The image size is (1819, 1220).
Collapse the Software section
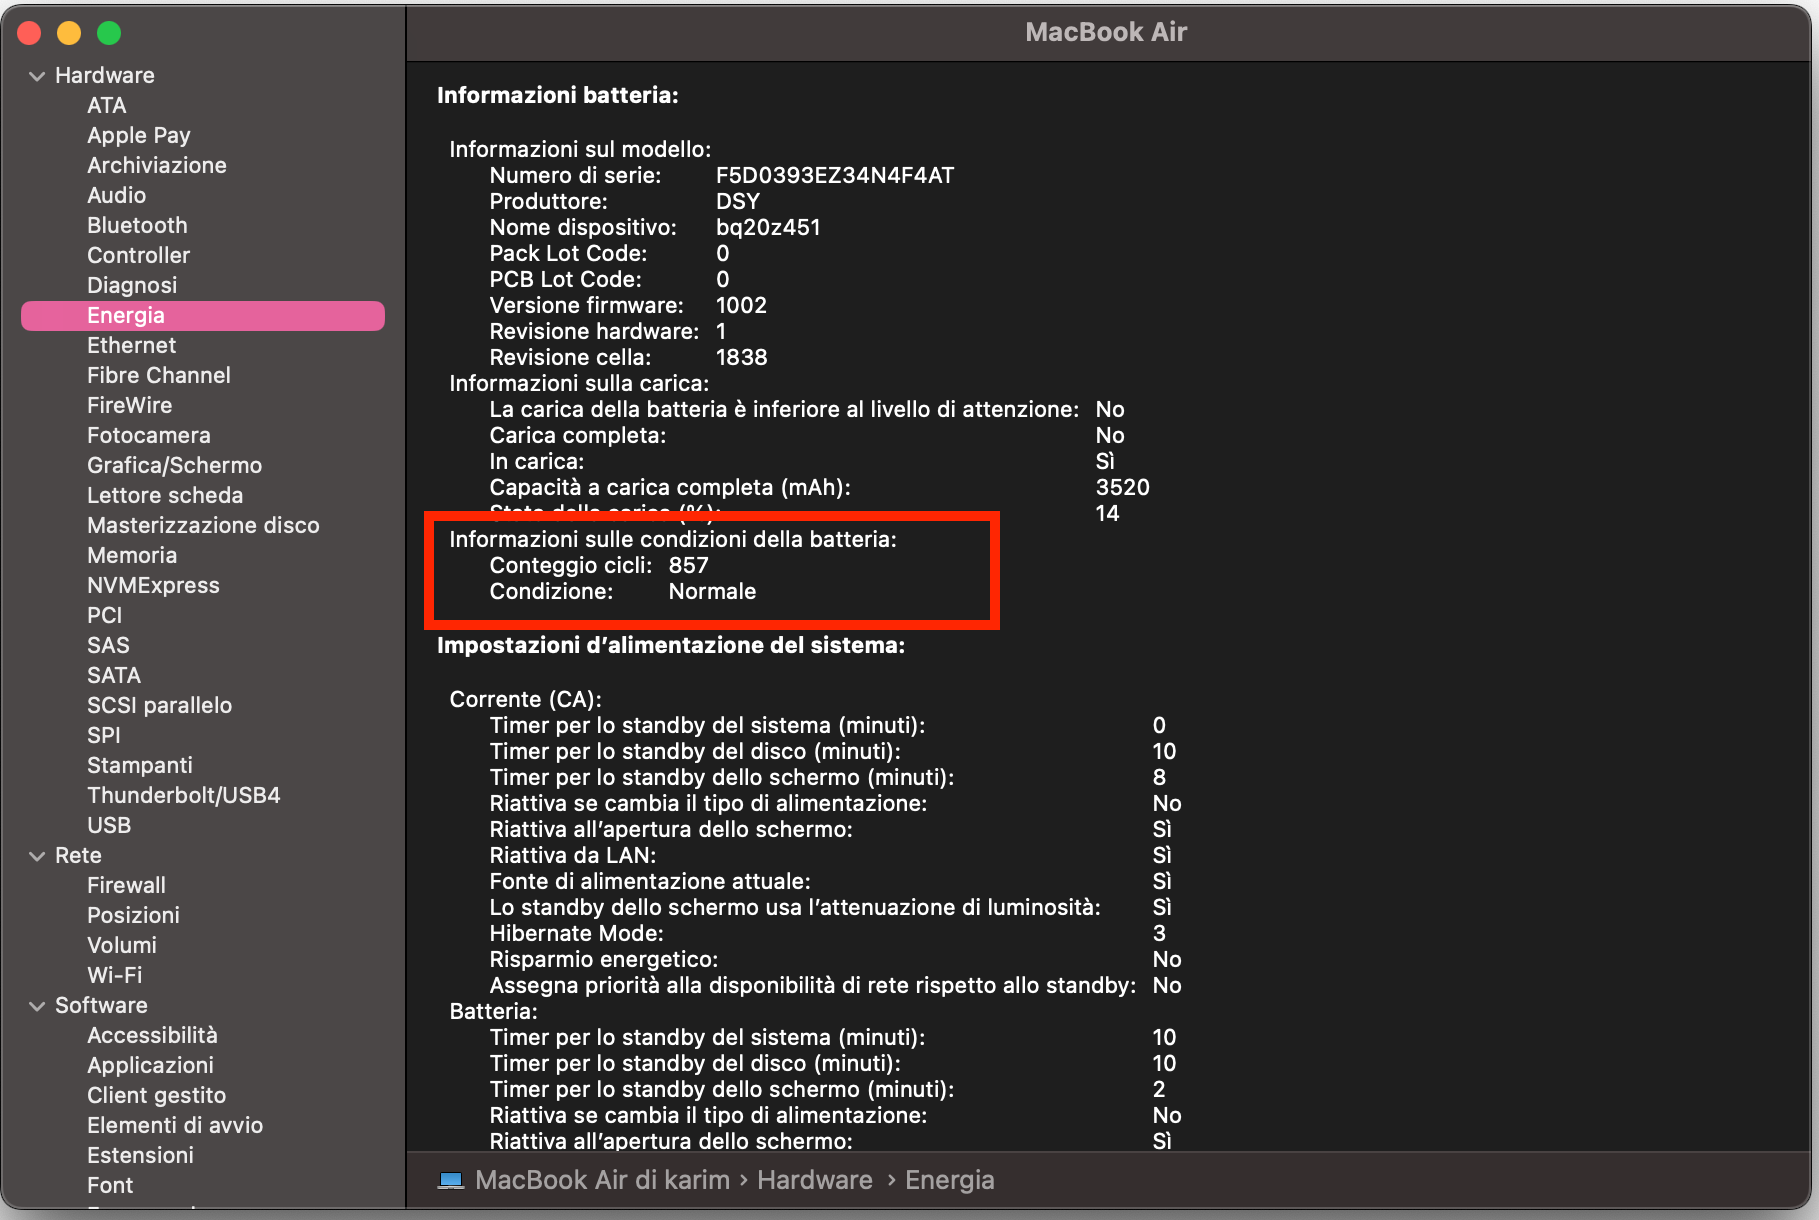(37, 1005)
